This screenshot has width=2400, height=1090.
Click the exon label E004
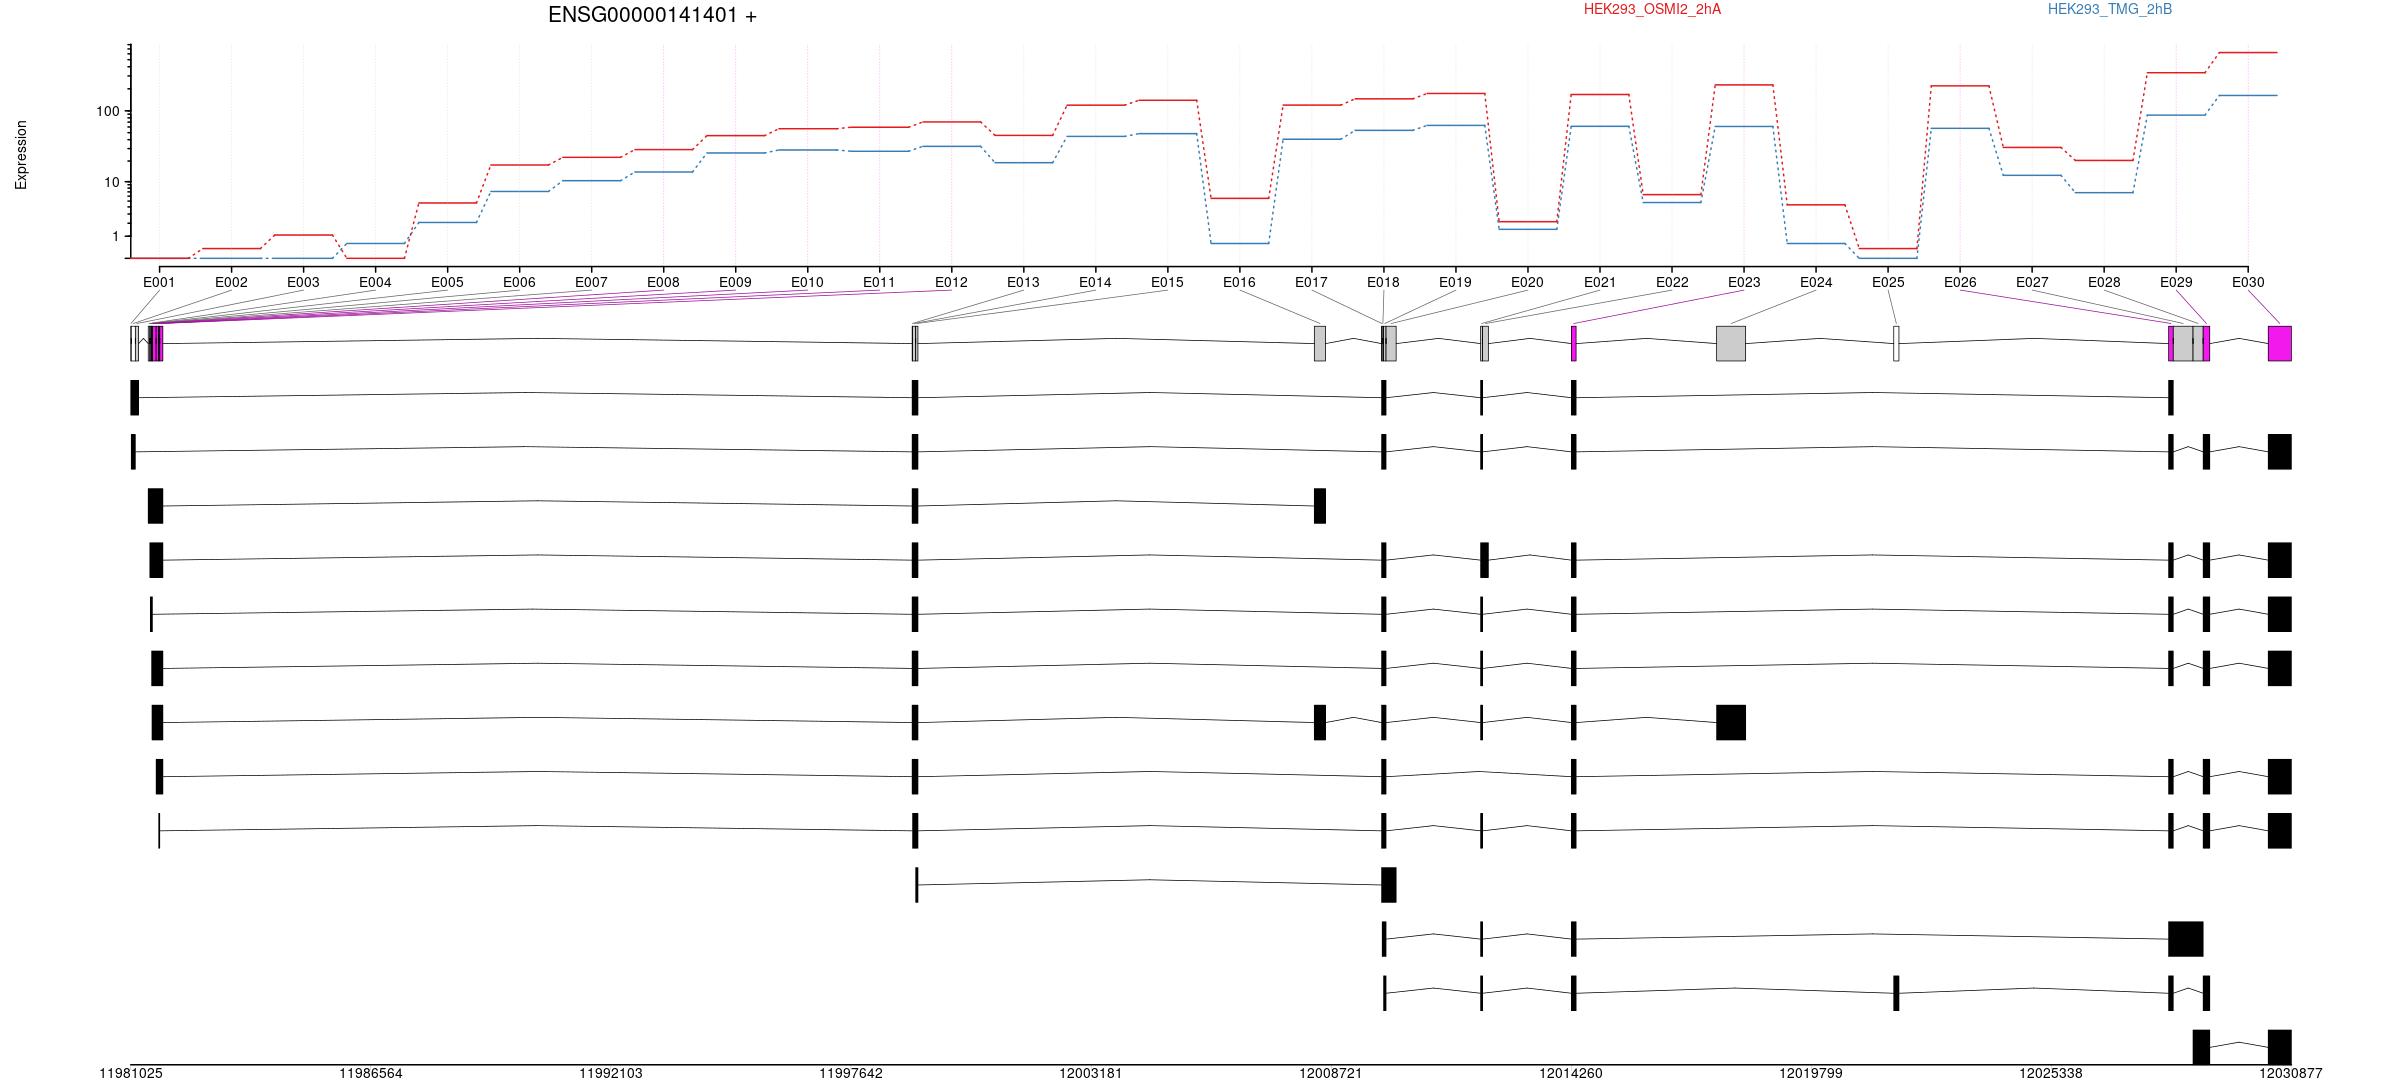[375, 282]
